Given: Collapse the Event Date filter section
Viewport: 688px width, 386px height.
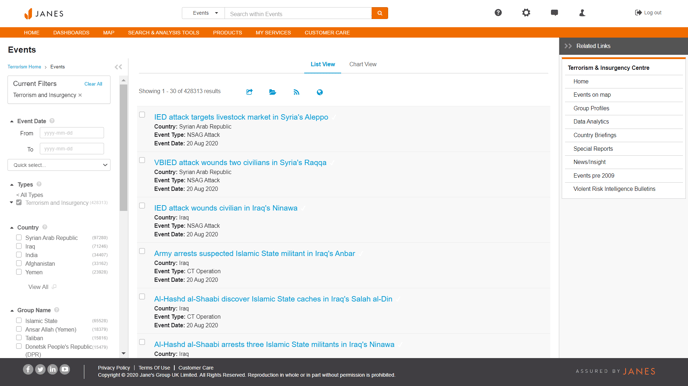Looking at the screenshot, I should pos(12,121).
